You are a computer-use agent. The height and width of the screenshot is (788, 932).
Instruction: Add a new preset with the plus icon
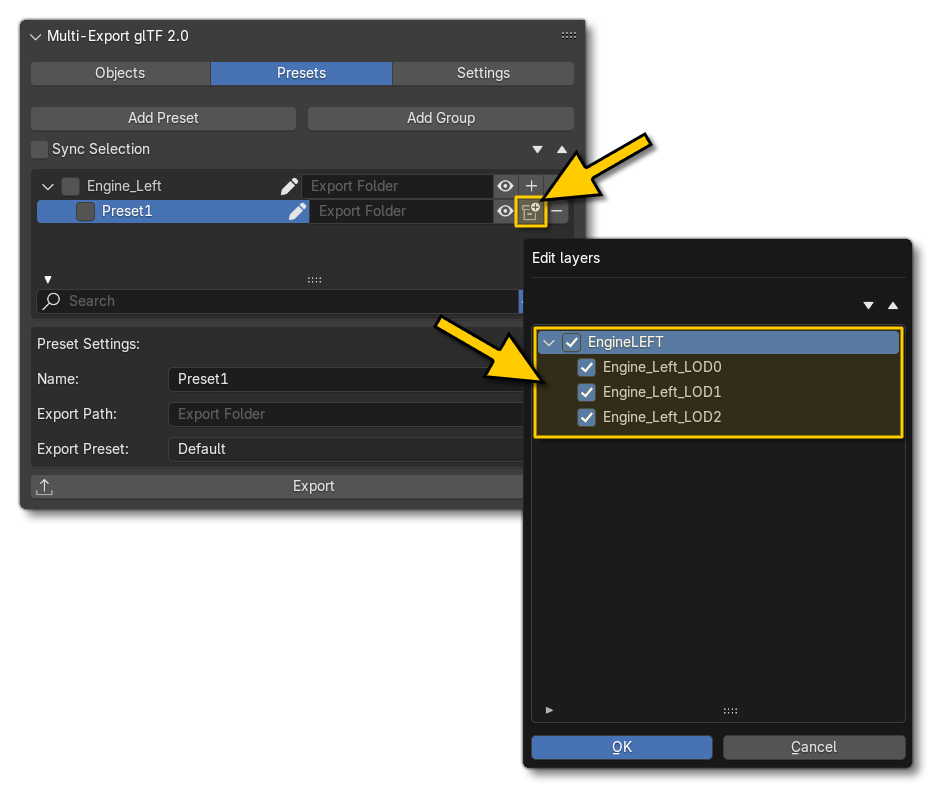coord(531,186)
